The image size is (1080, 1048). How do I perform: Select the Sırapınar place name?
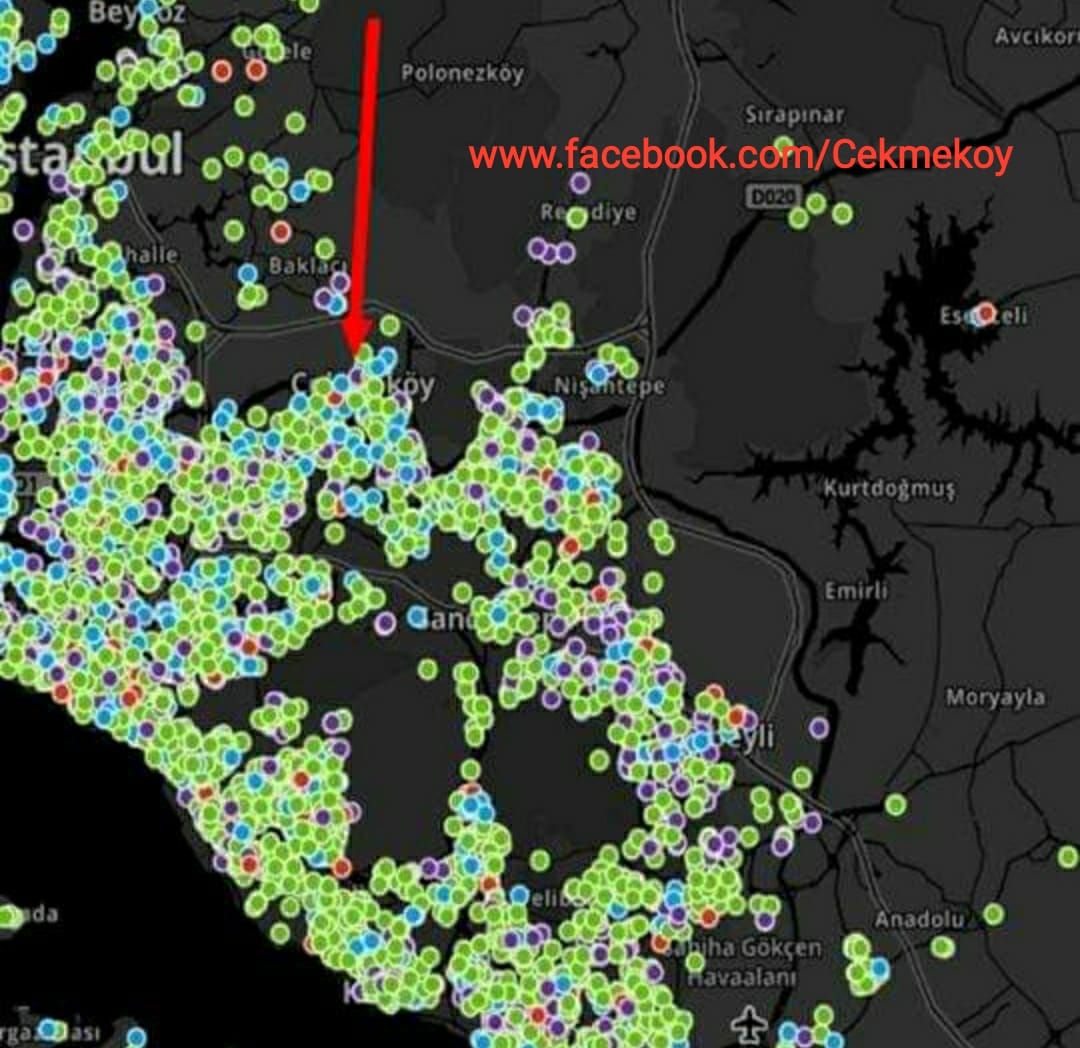[x=794, y=115]
